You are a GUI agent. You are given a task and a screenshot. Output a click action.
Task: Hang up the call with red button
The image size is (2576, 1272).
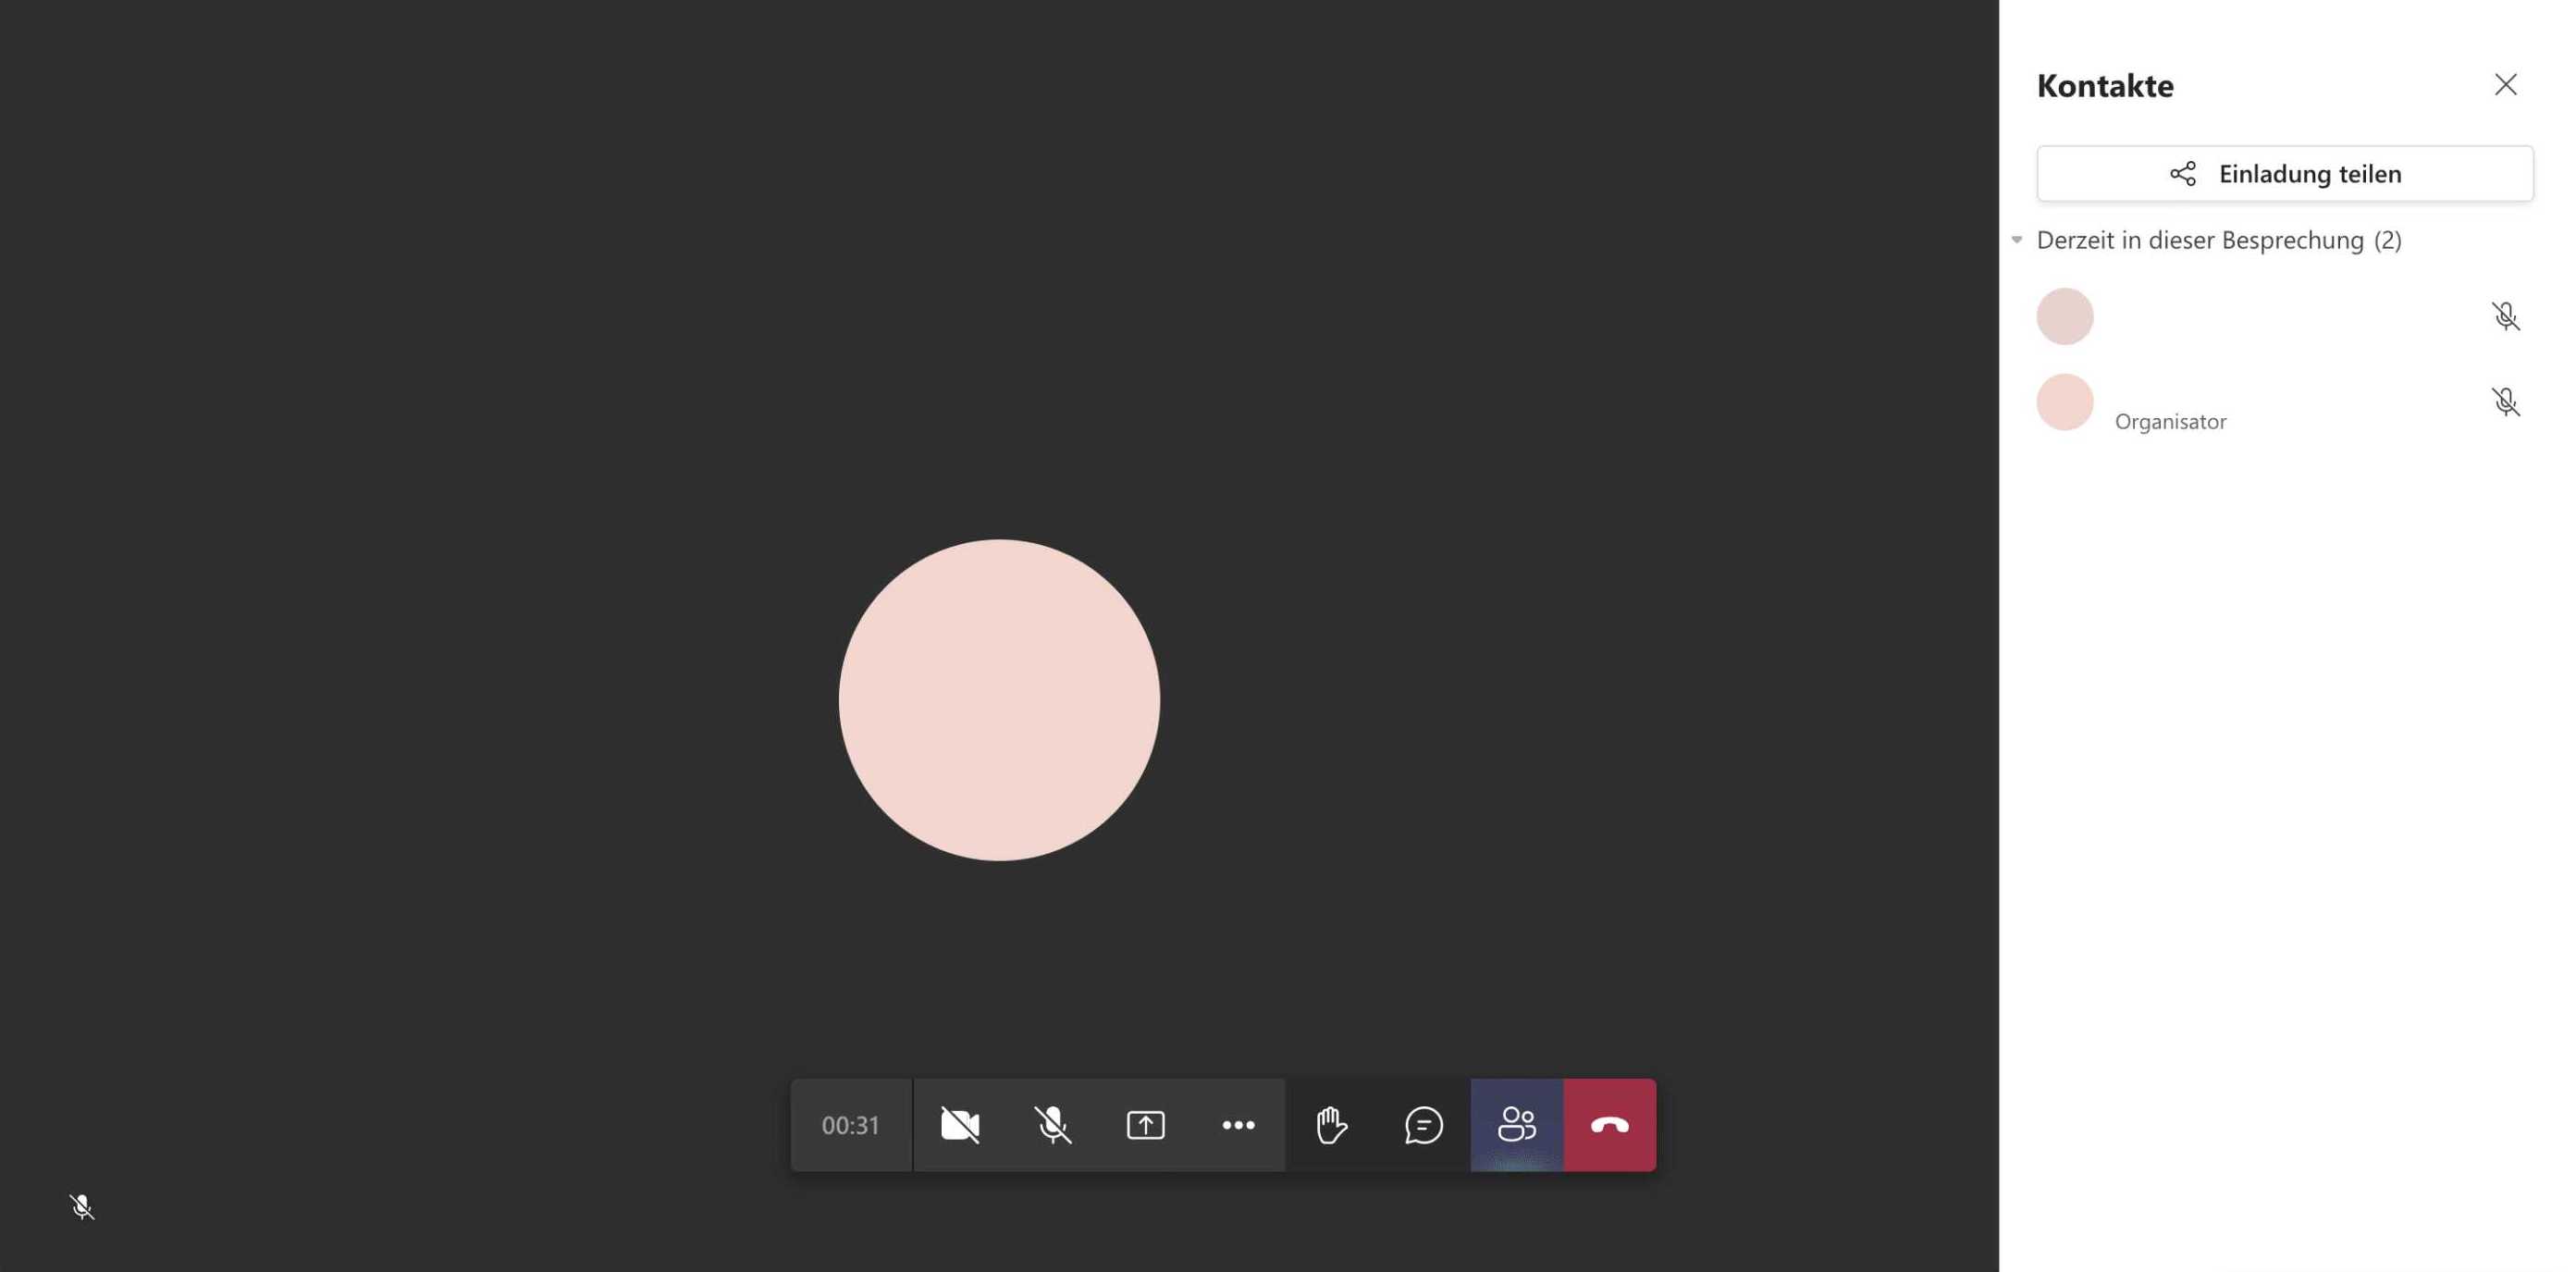1610,1125
